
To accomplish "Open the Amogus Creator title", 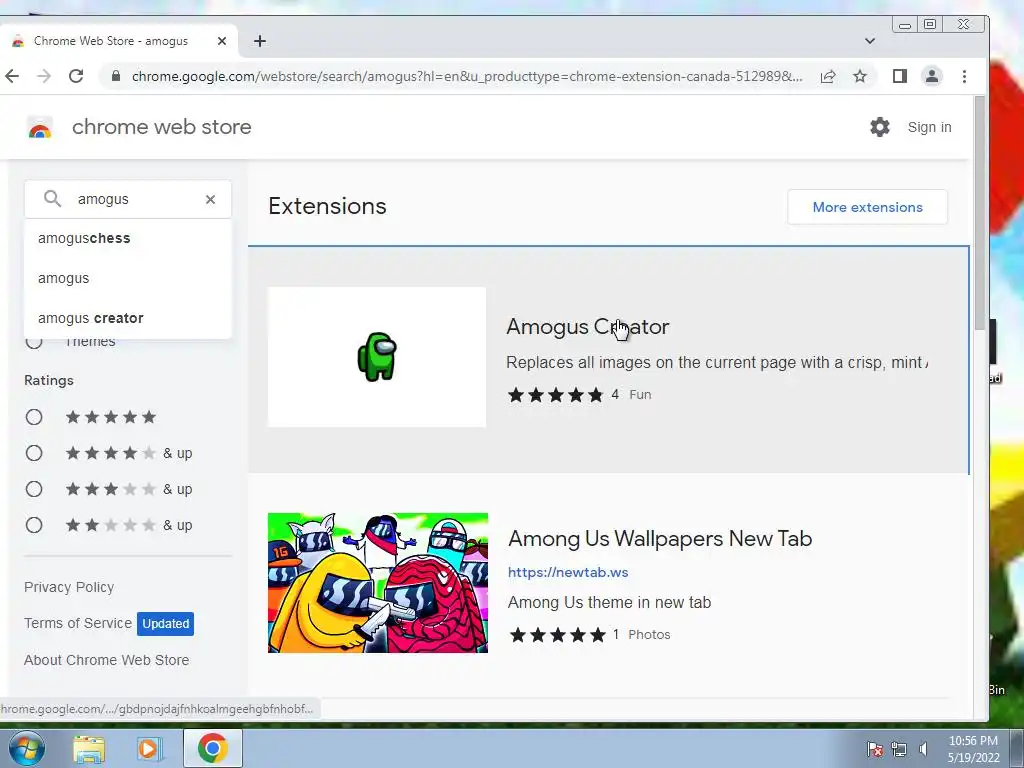I will (x=588, y=327).
